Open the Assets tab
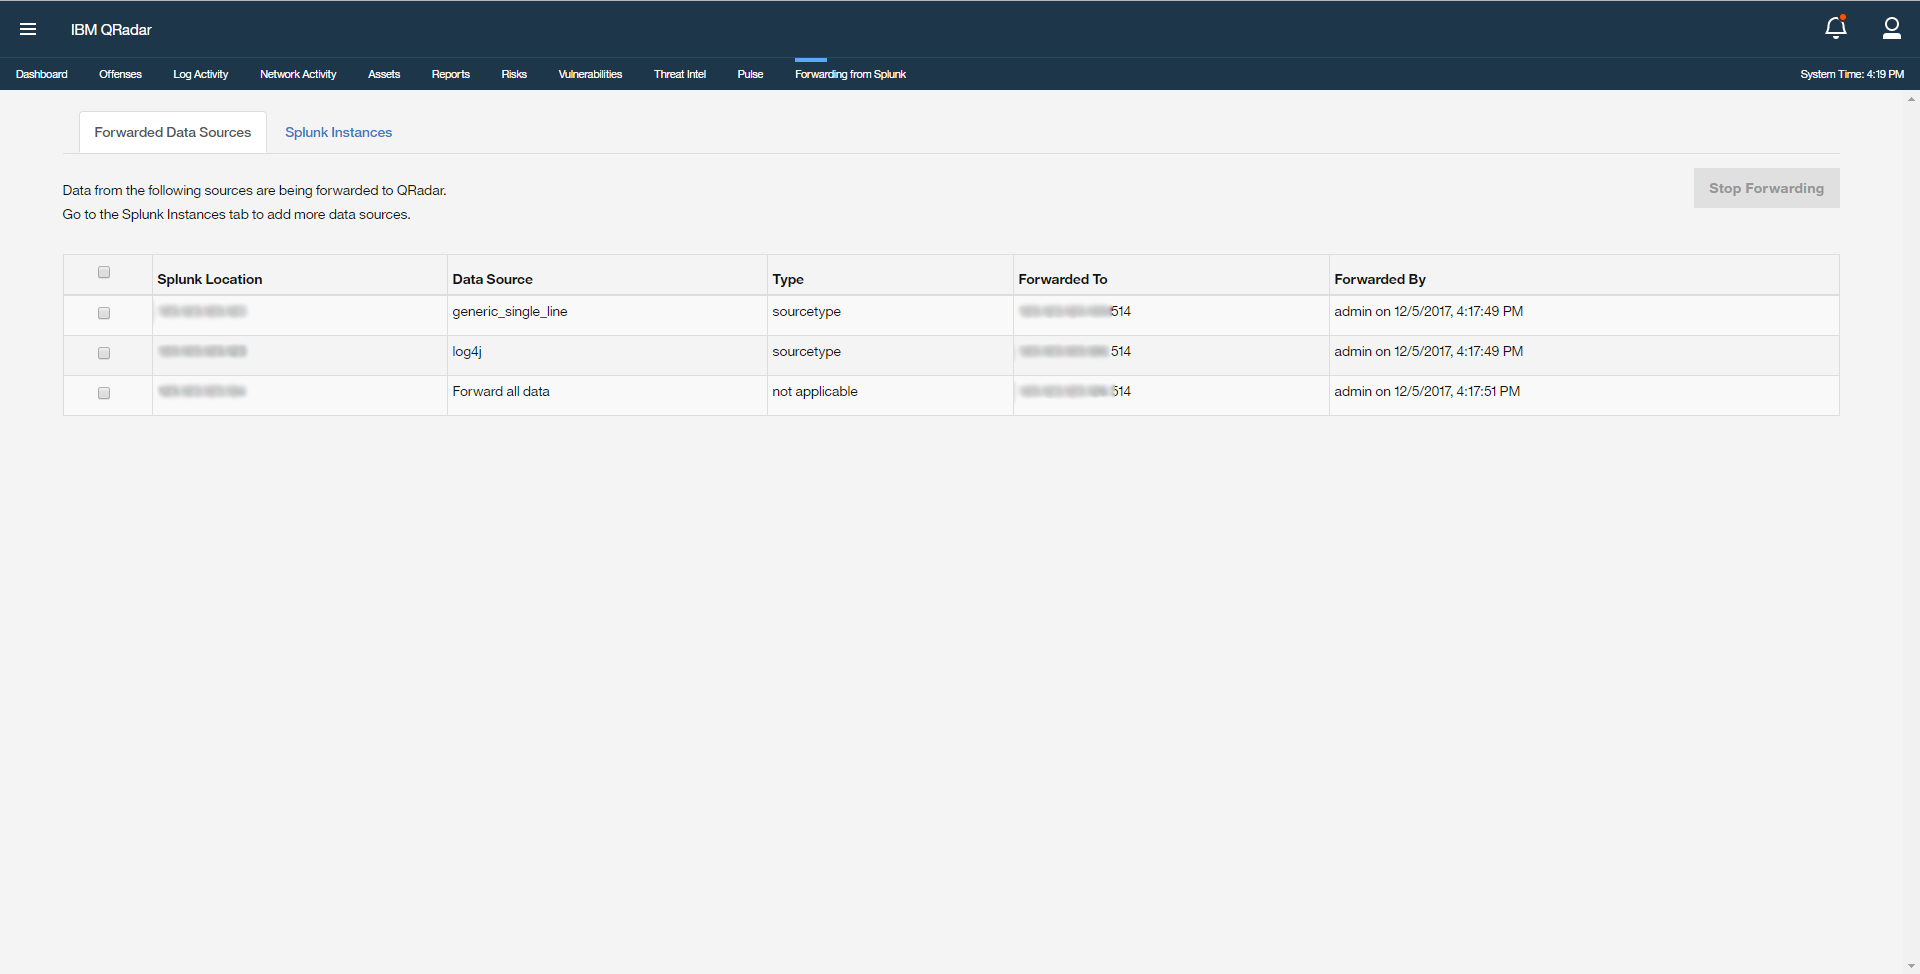The image size is (1920, 974). tap(384, 74)
